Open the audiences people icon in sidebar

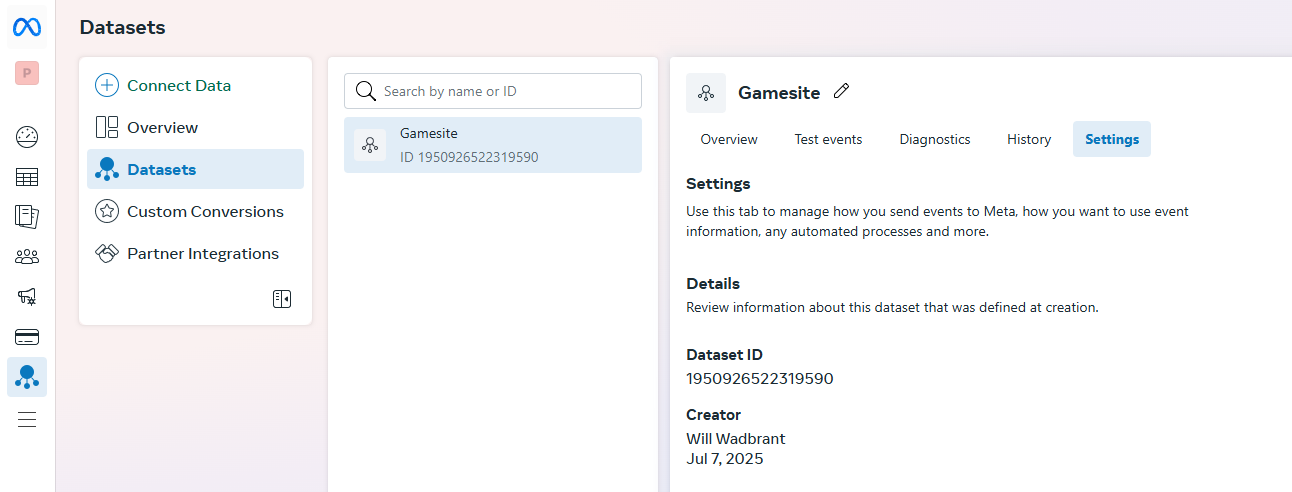(27, 257)
